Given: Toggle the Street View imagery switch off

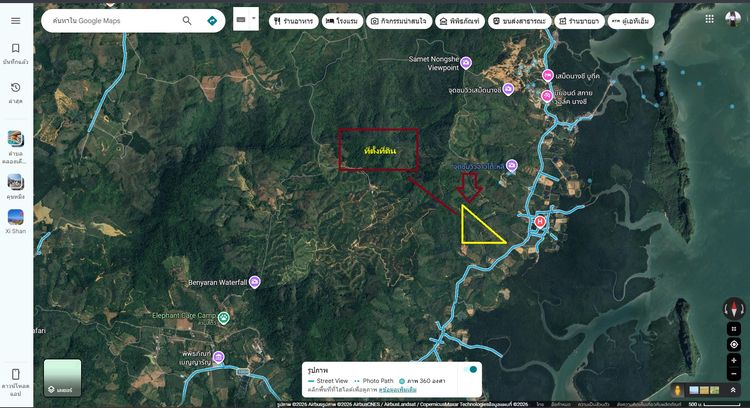Looking at the screenshot, I should click(471, 369).
